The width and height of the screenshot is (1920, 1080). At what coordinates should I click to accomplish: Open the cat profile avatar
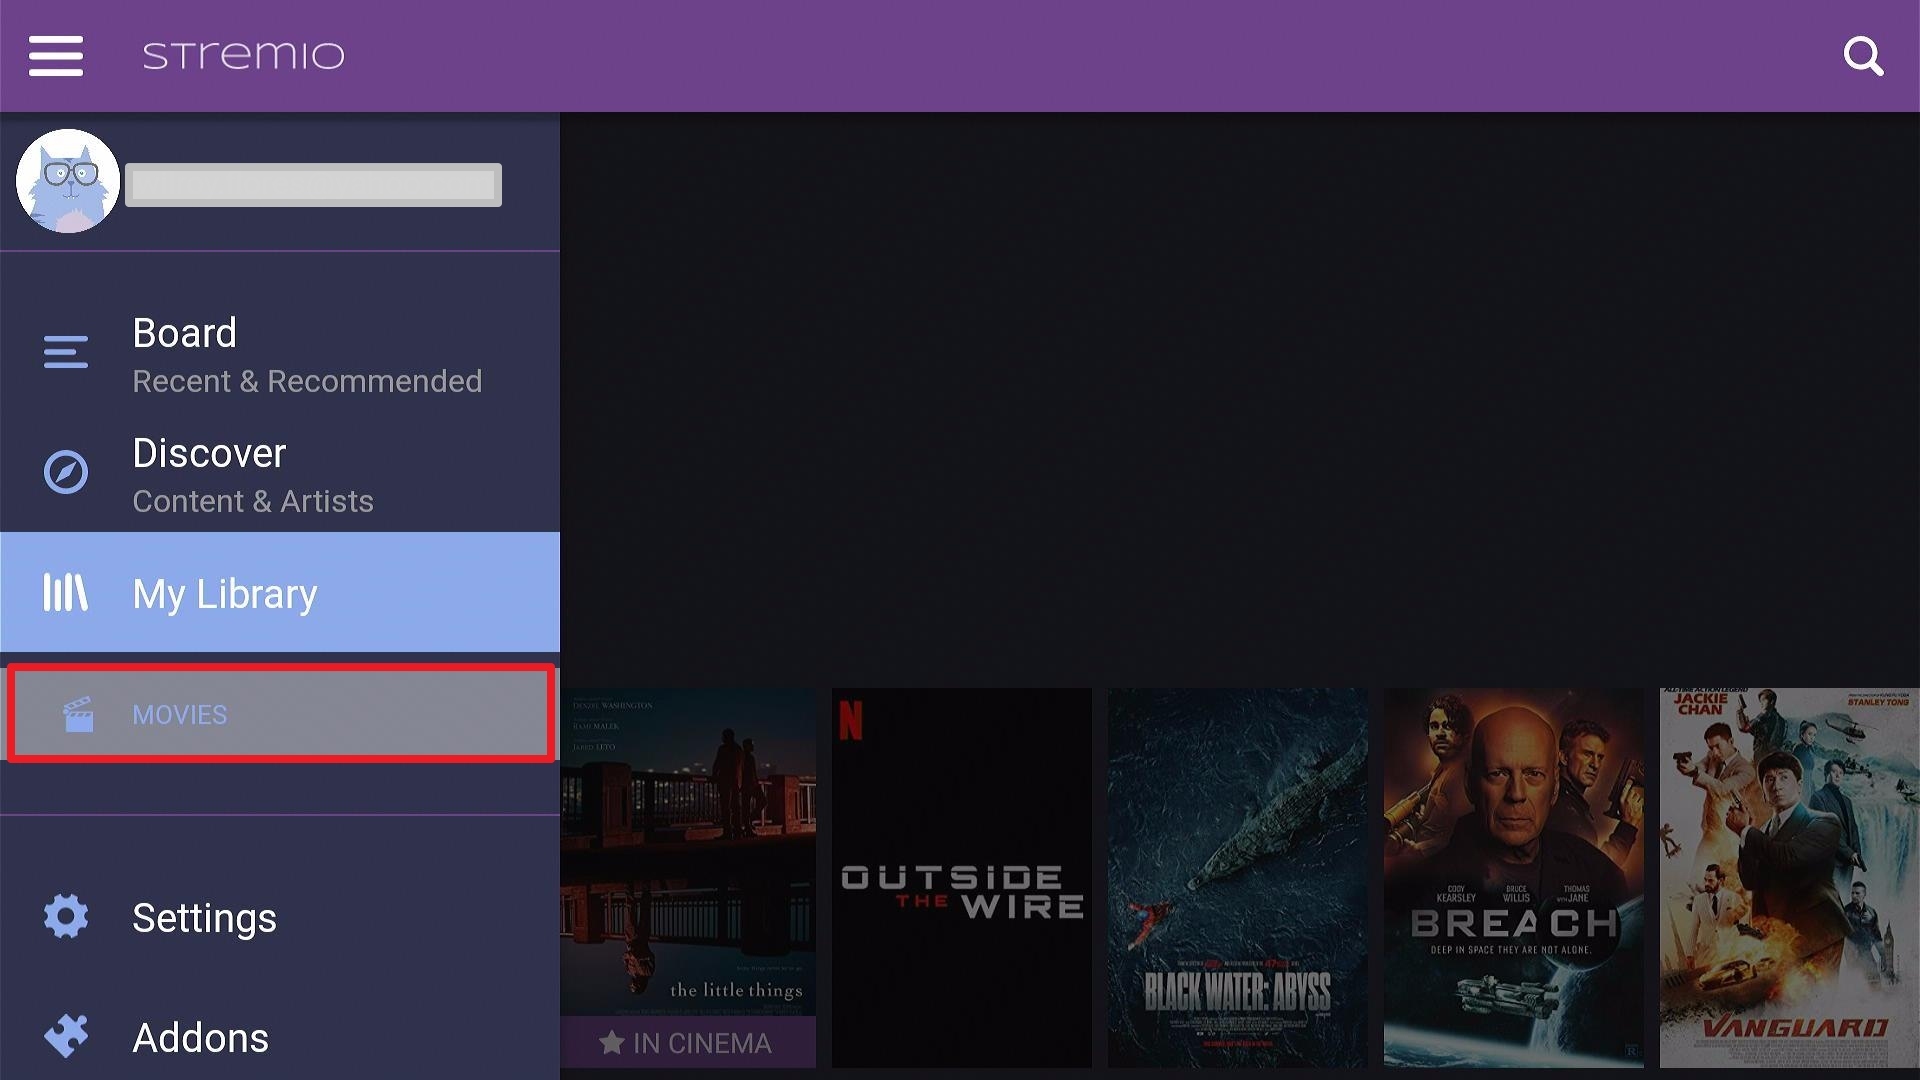[x=68, y=181]
